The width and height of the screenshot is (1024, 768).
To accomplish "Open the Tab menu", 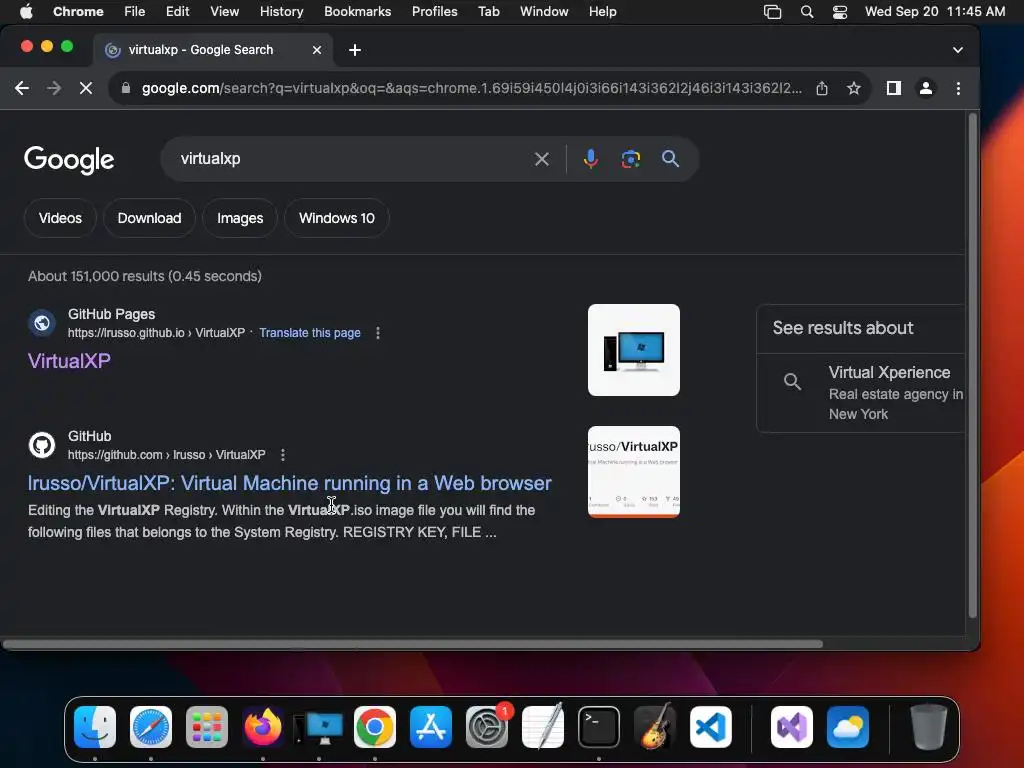I will coord(488,11).
